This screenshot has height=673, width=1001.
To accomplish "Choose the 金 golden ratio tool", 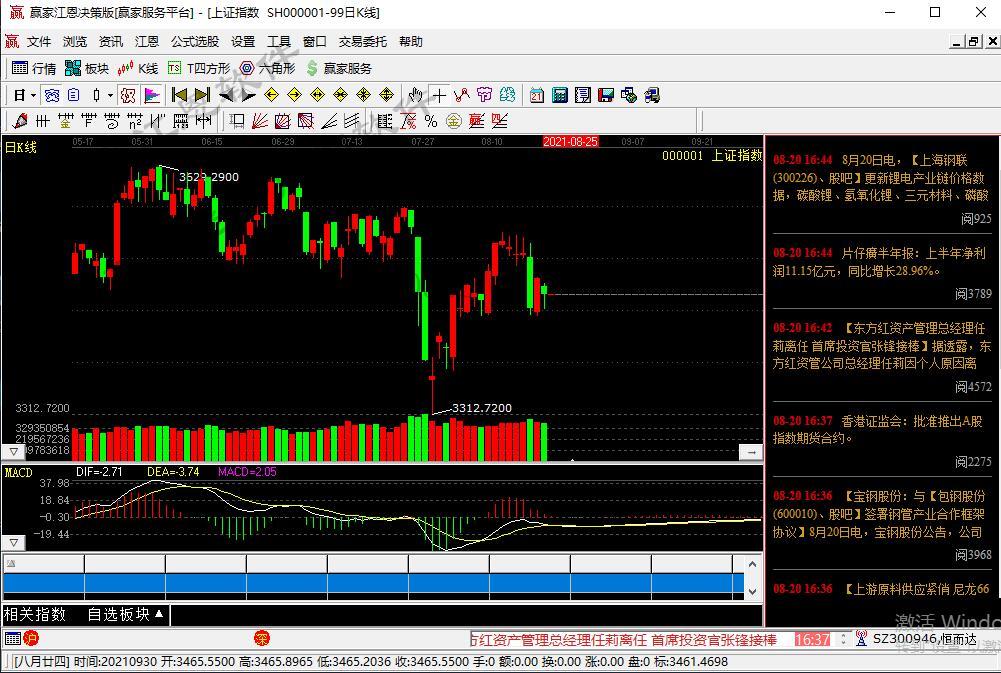I will (x=454, y=121).
